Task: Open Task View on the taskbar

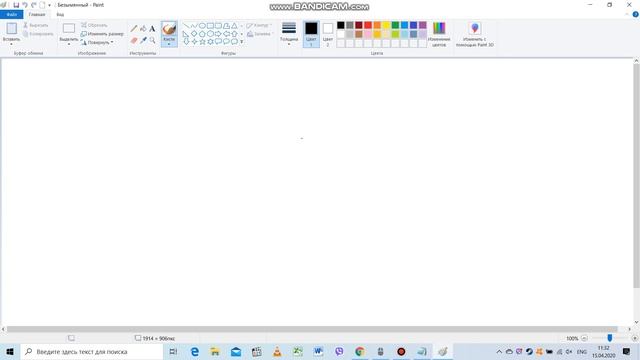Action: click(173, 351)
